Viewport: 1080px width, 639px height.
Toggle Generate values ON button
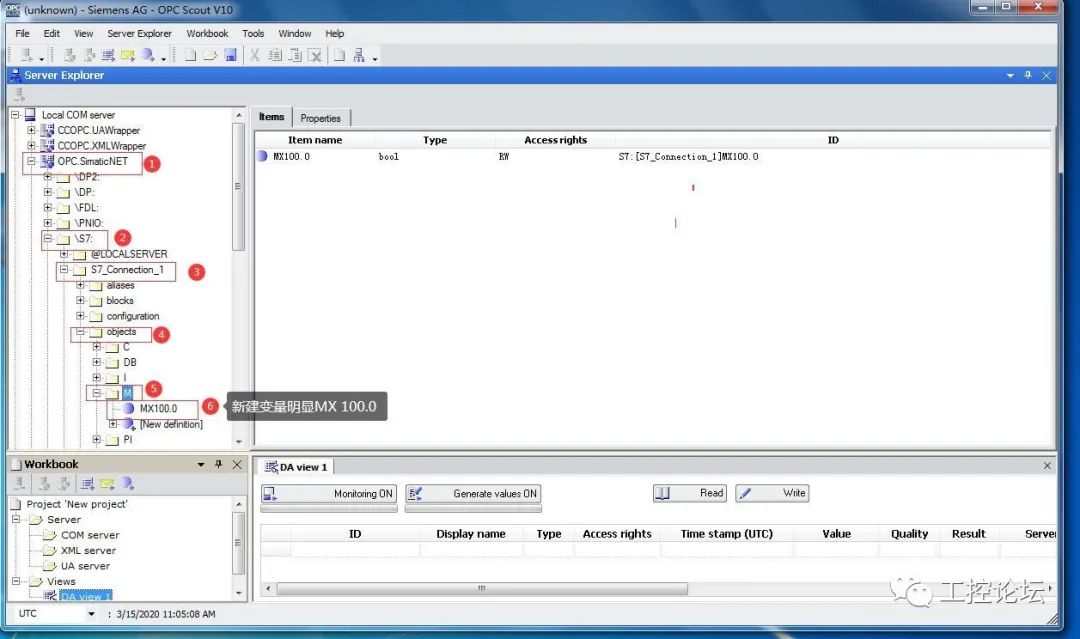pos(473,493)
